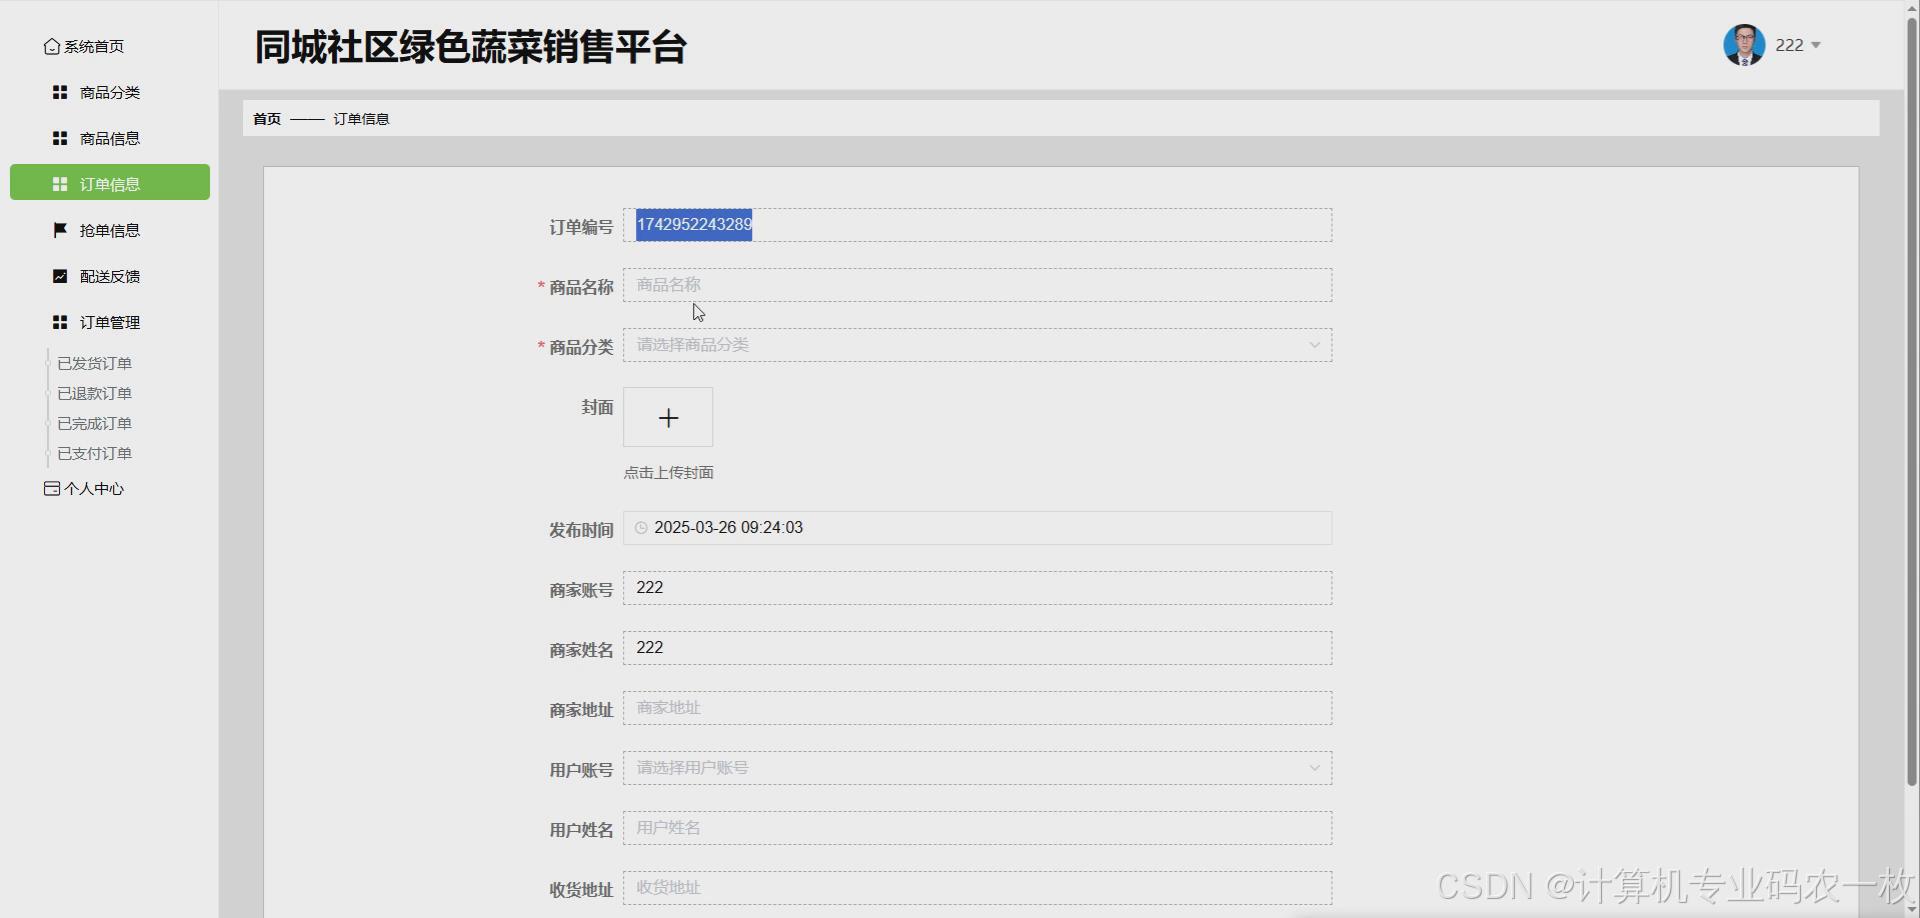Image resolution: width=1920 pixels, height=918 pixels.
Task: Select the 系统首页 home icon
Action: tap(51, 46)
